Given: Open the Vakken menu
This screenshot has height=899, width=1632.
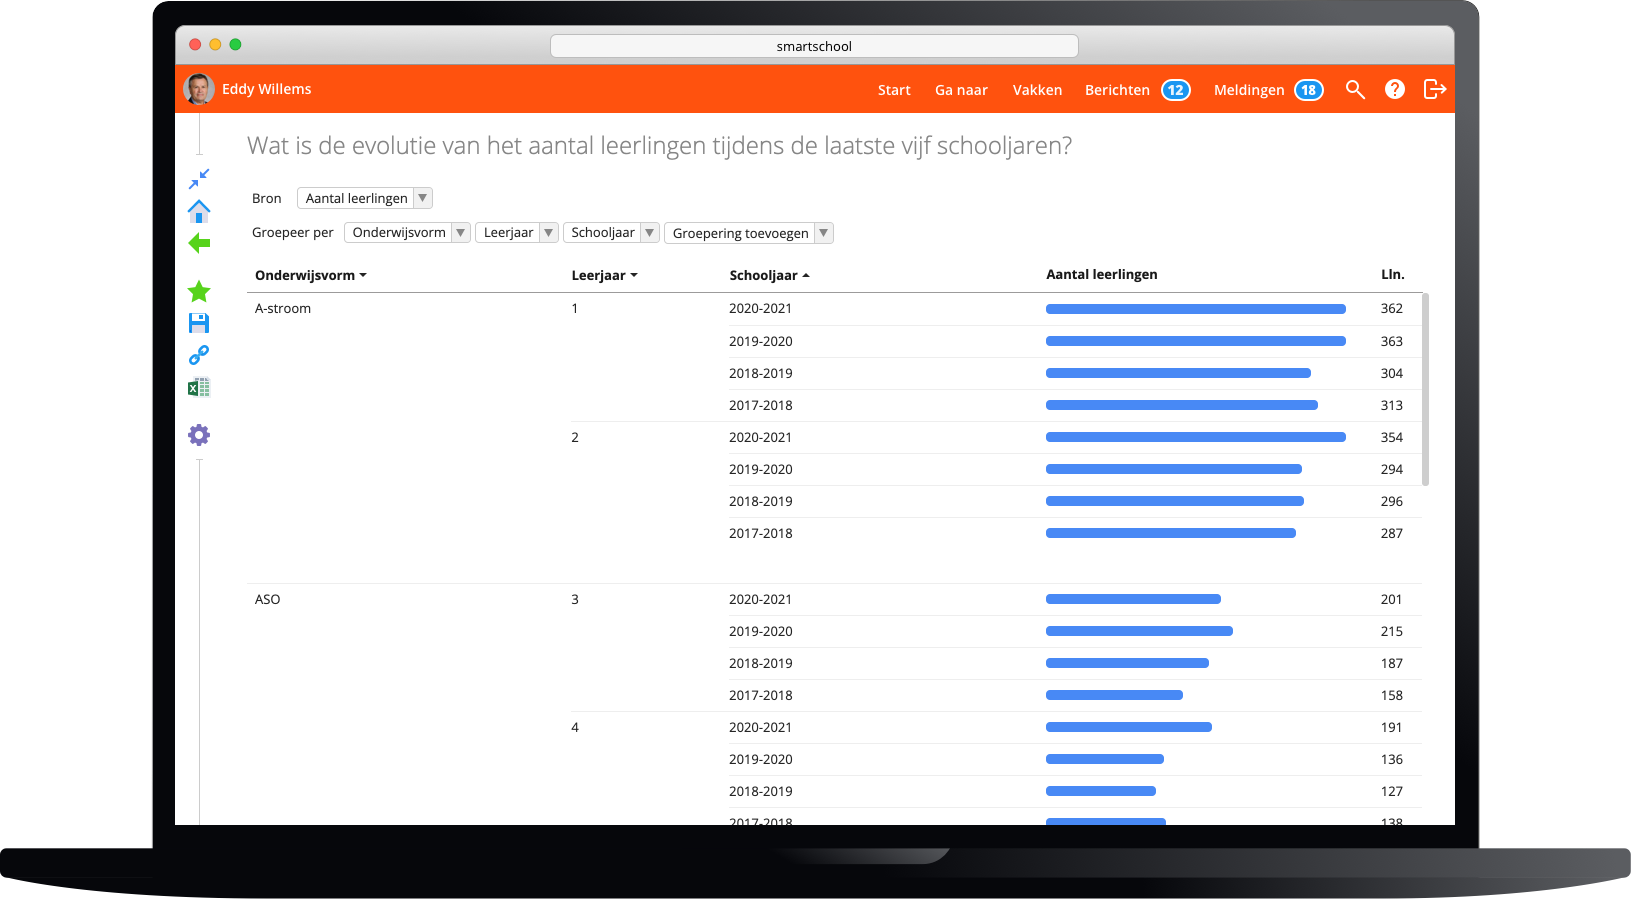Looking at the screenshot, I should point(1037,90).
